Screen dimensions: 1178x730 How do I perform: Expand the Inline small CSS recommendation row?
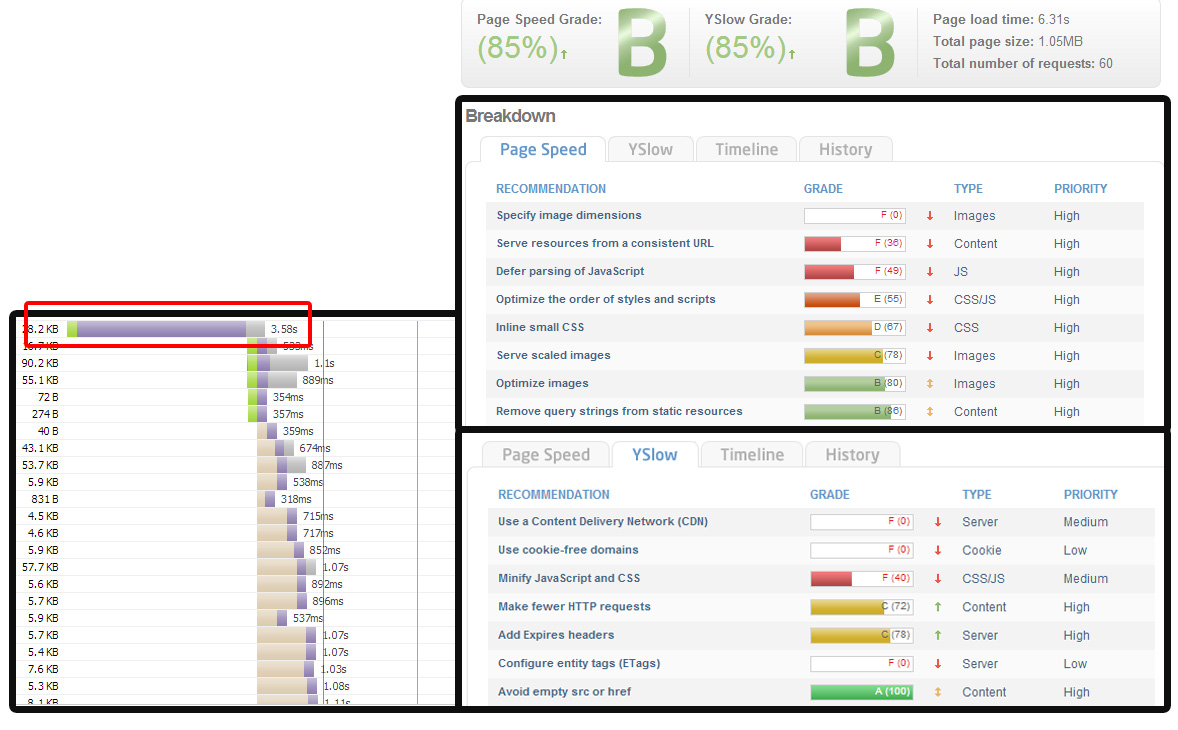tap(539, 327)
